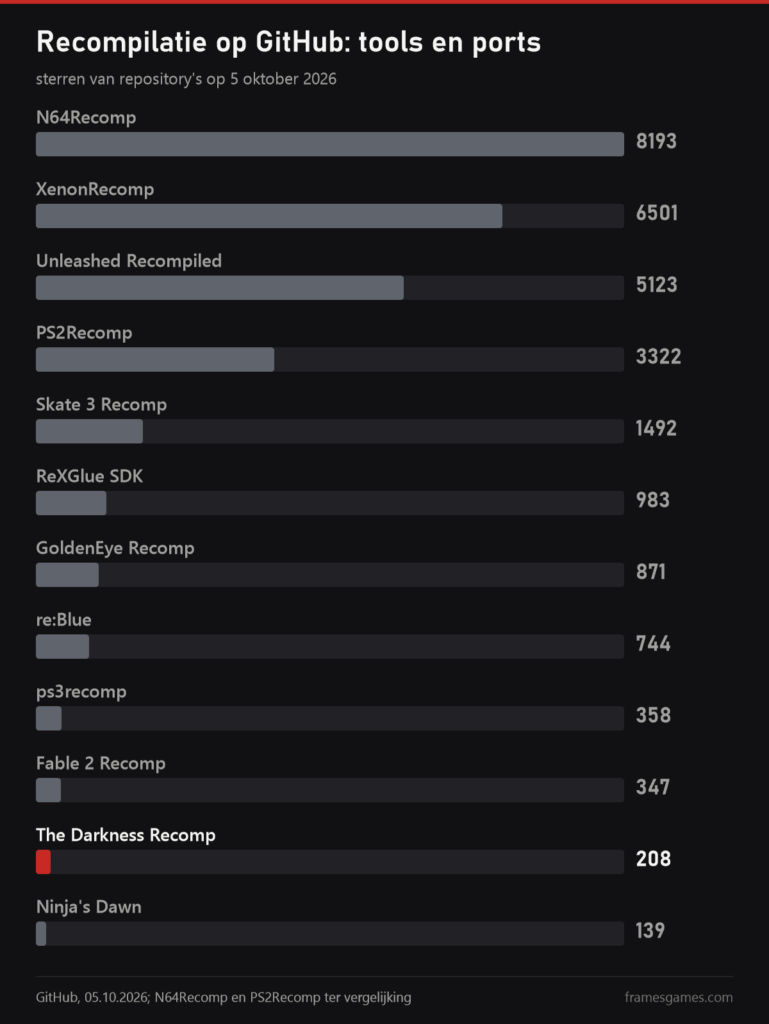Click the PS2Recomp bar
The width and height of the screenshot is (769, 1024).
[x=155, y=359]
